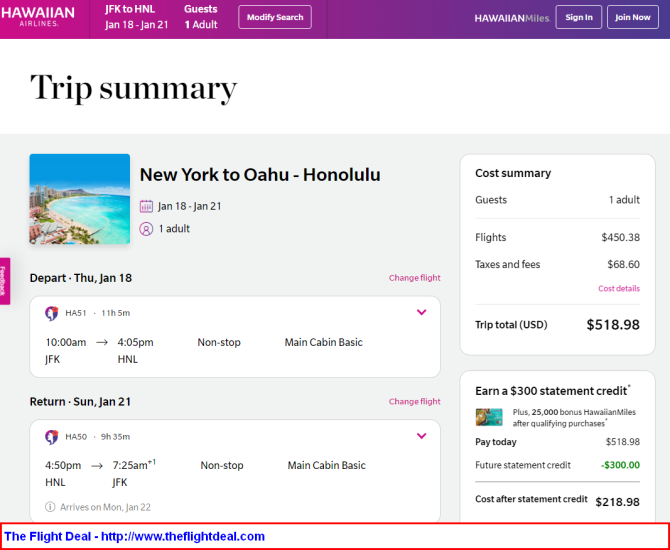Click the Honolulu beach destination photo
Image resolution: width=670 pixels, height=550 pixels.
(80, 199)
